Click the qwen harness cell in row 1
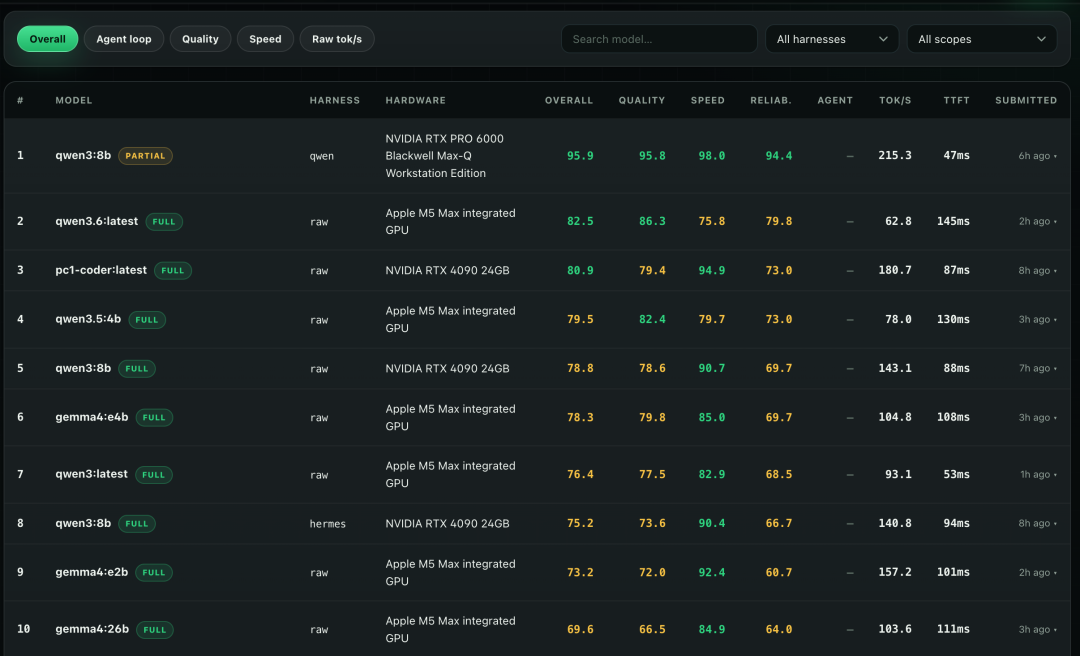 tap(322, 156)
